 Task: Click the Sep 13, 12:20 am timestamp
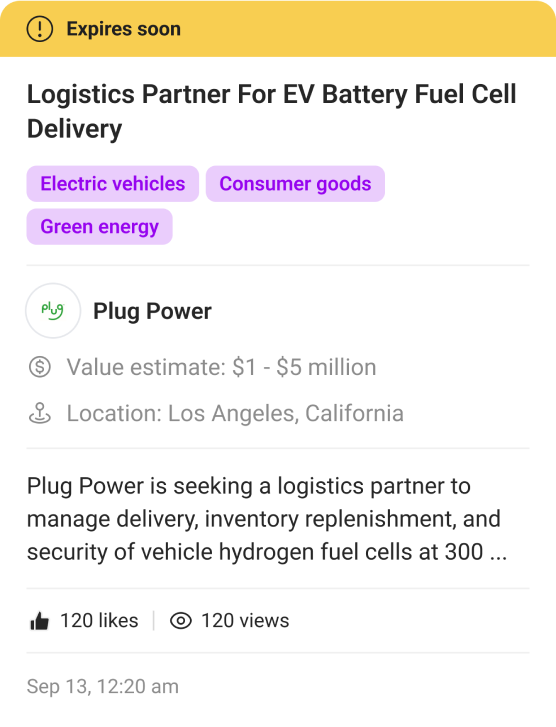coord(102,687)
